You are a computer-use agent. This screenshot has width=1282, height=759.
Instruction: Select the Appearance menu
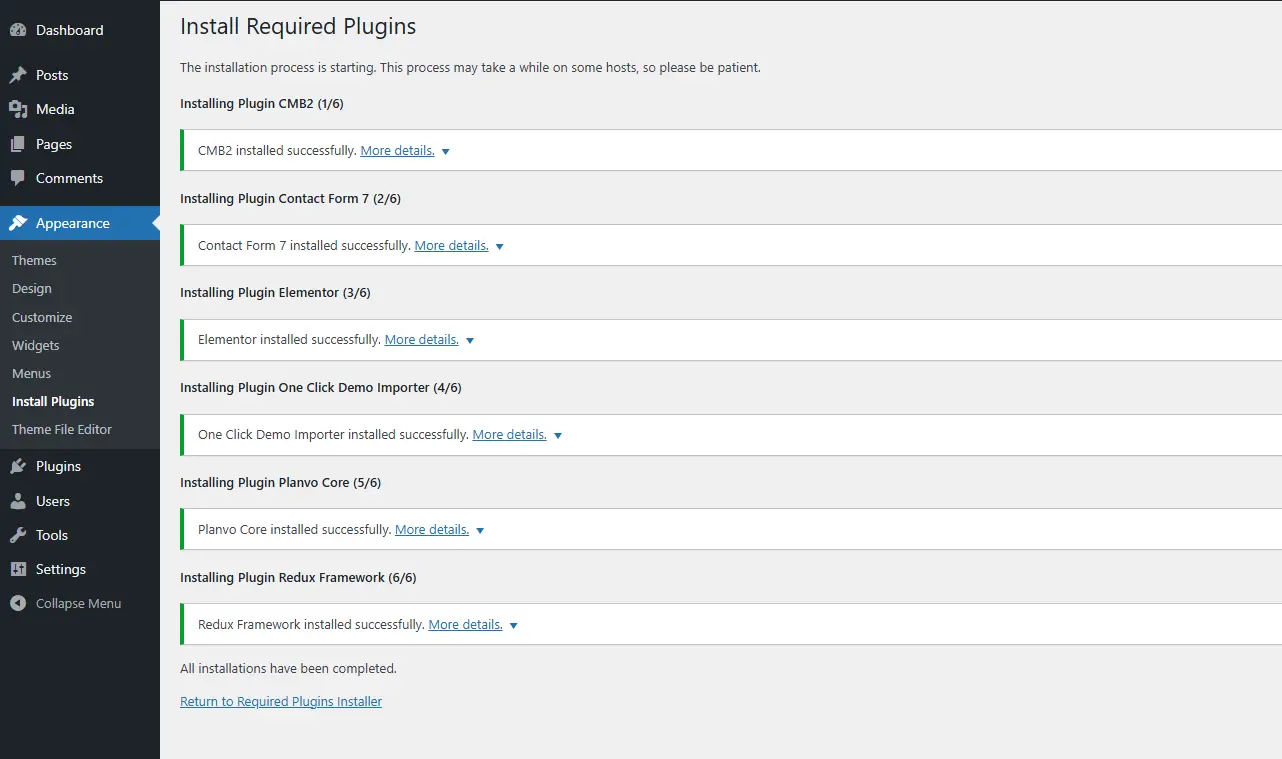pyautogui.click(x=80, y=223)
